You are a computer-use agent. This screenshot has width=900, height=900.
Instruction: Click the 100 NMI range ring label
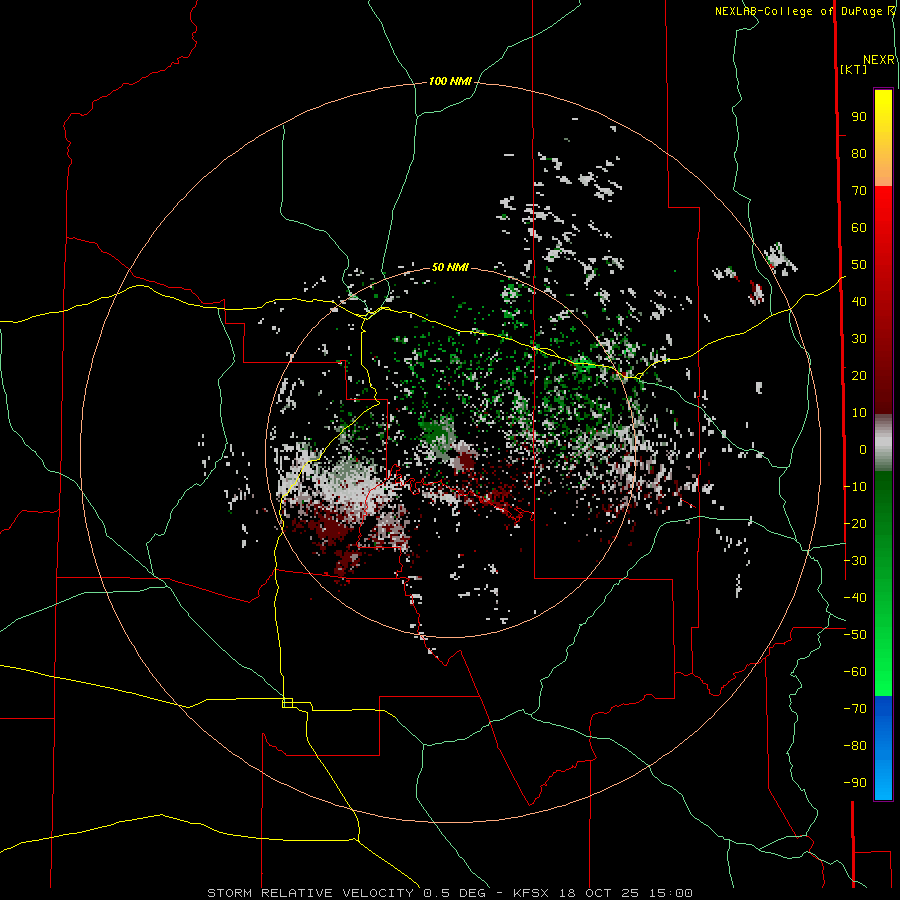click(450, 82)
